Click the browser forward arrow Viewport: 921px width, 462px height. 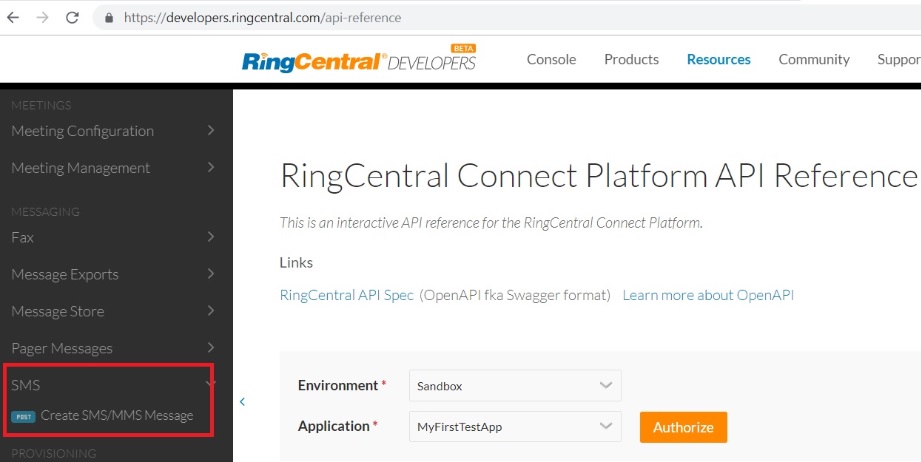point(42,18)
